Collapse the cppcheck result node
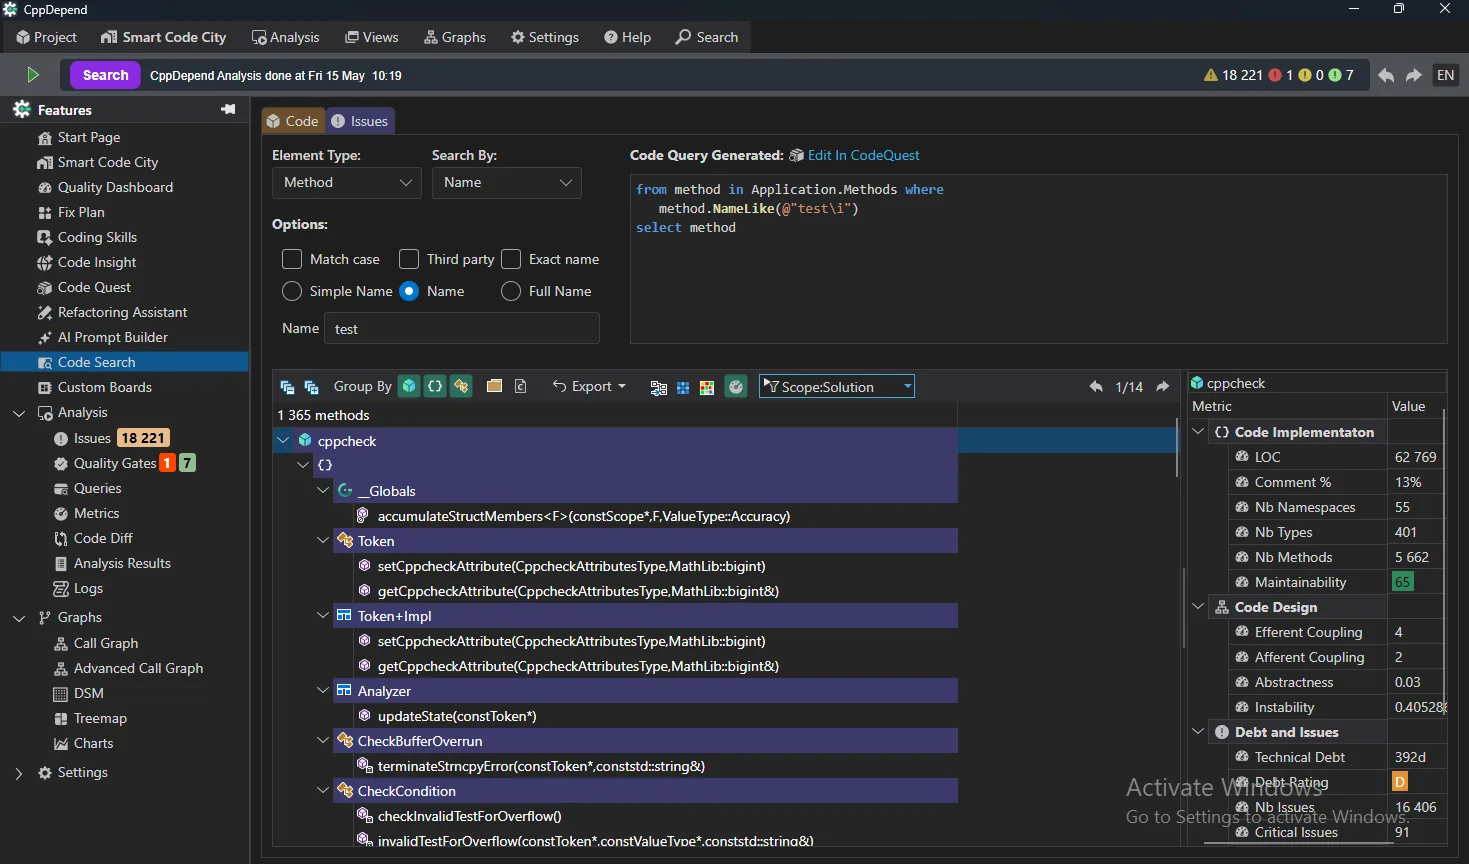The width and height of the screenshot is (1469, 864). tap(284, 440)
